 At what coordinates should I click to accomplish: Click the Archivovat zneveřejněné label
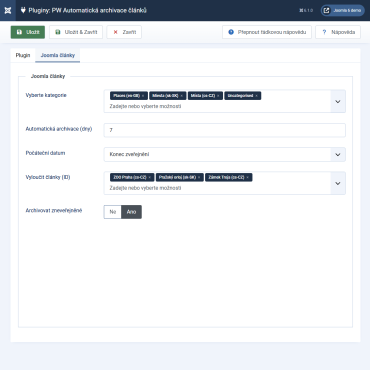[54, 210]
